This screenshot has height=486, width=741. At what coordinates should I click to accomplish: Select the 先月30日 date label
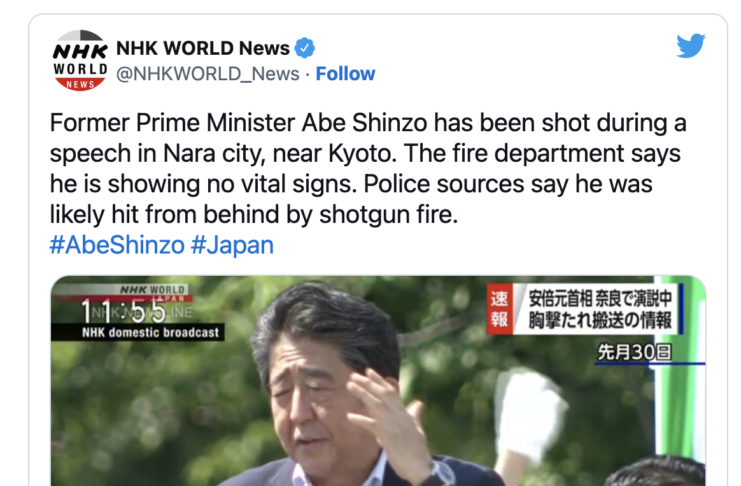tap(635, 352)
